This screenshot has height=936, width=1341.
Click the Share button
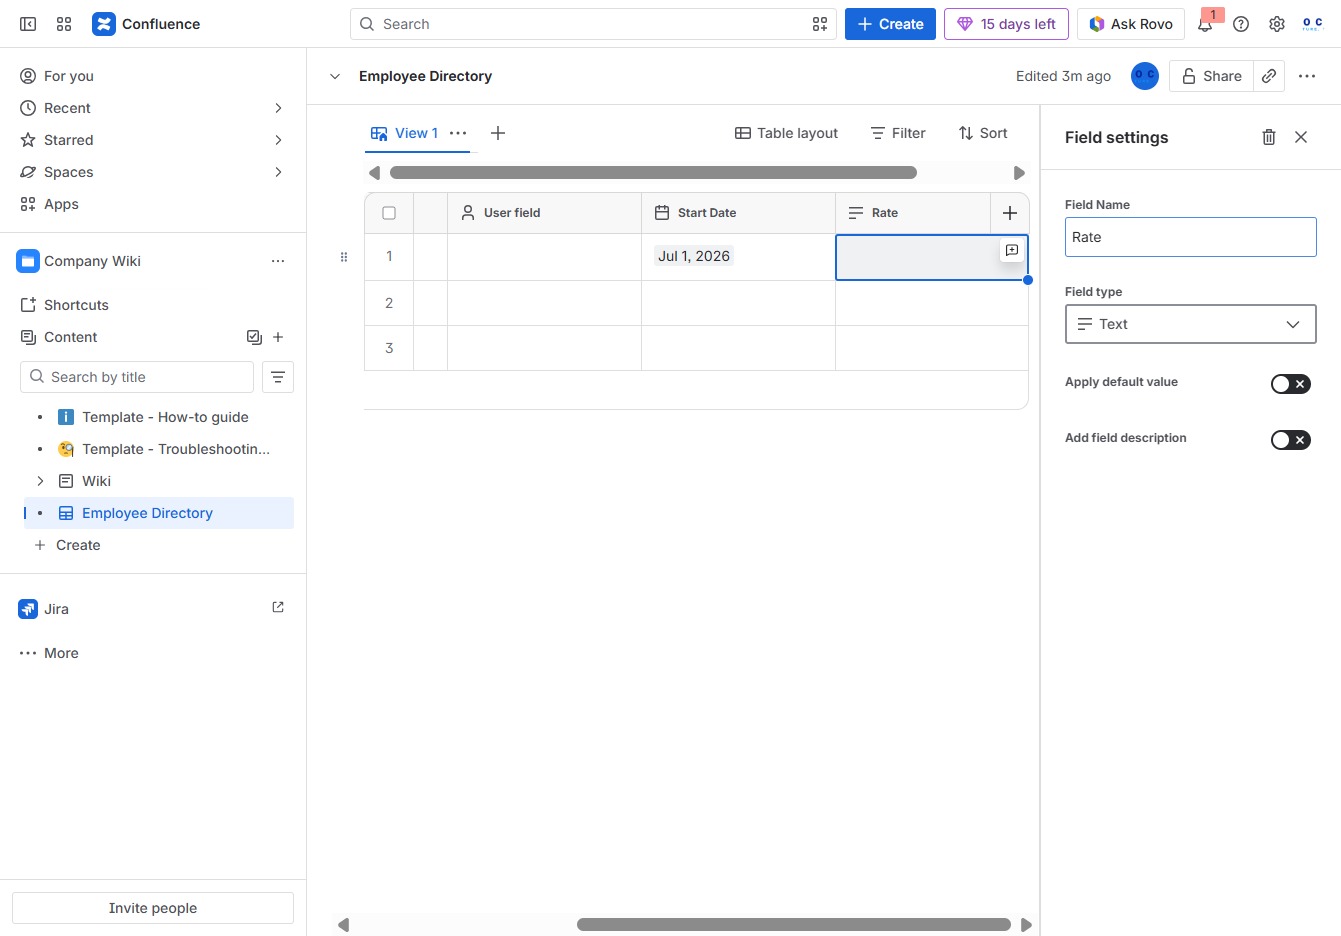click(x=1211, y=76)
